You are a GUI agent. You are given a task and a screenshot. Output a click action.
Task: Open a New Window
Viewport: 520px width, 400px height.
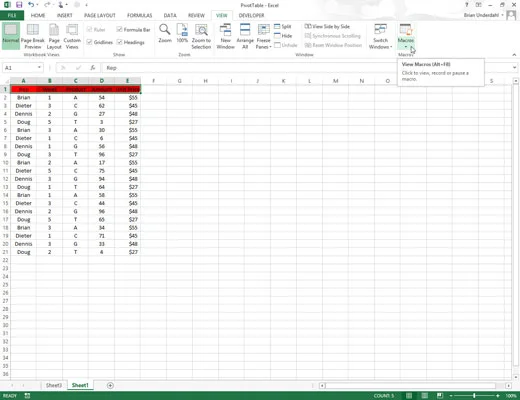pyautogui.click(x=225, y=36)
